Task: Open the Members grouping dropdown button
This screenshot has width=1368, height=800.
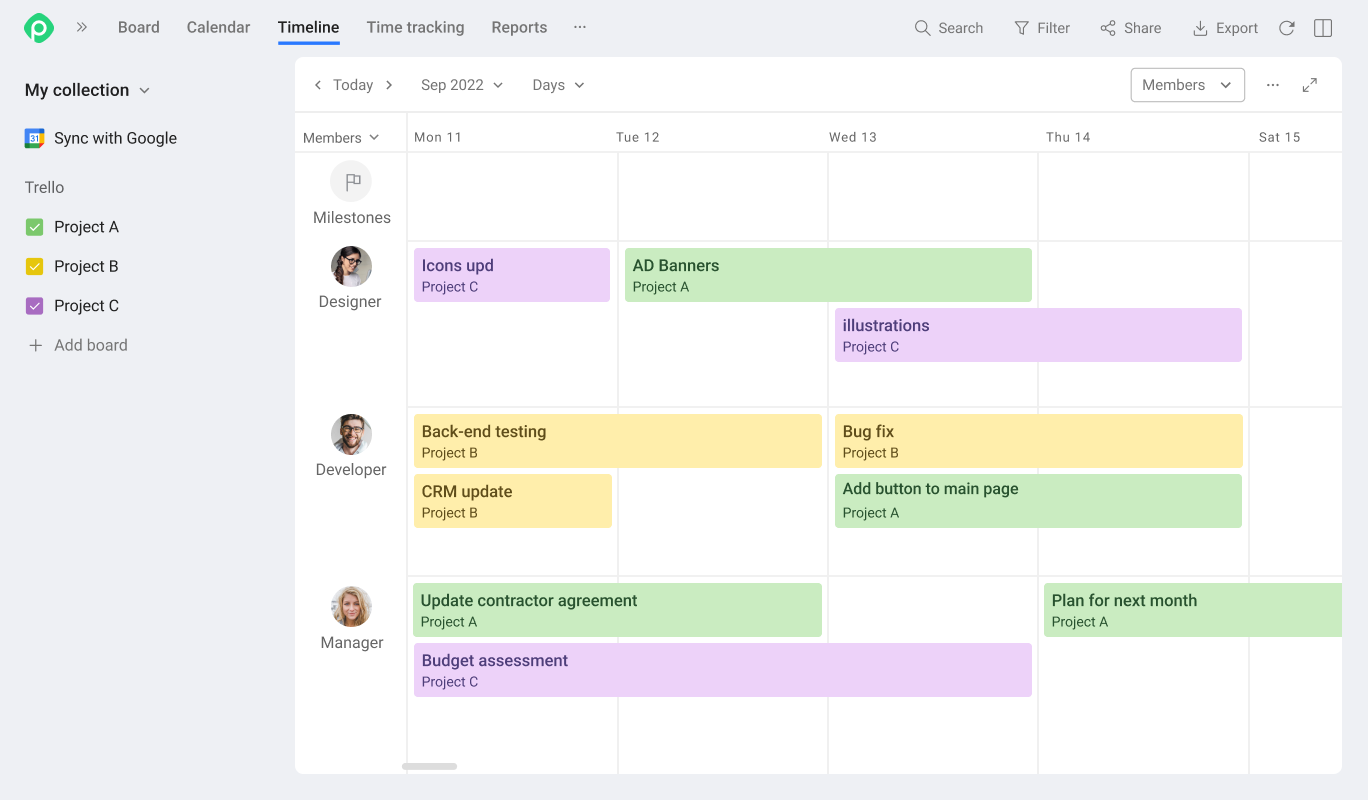Action: (1187, 85)
